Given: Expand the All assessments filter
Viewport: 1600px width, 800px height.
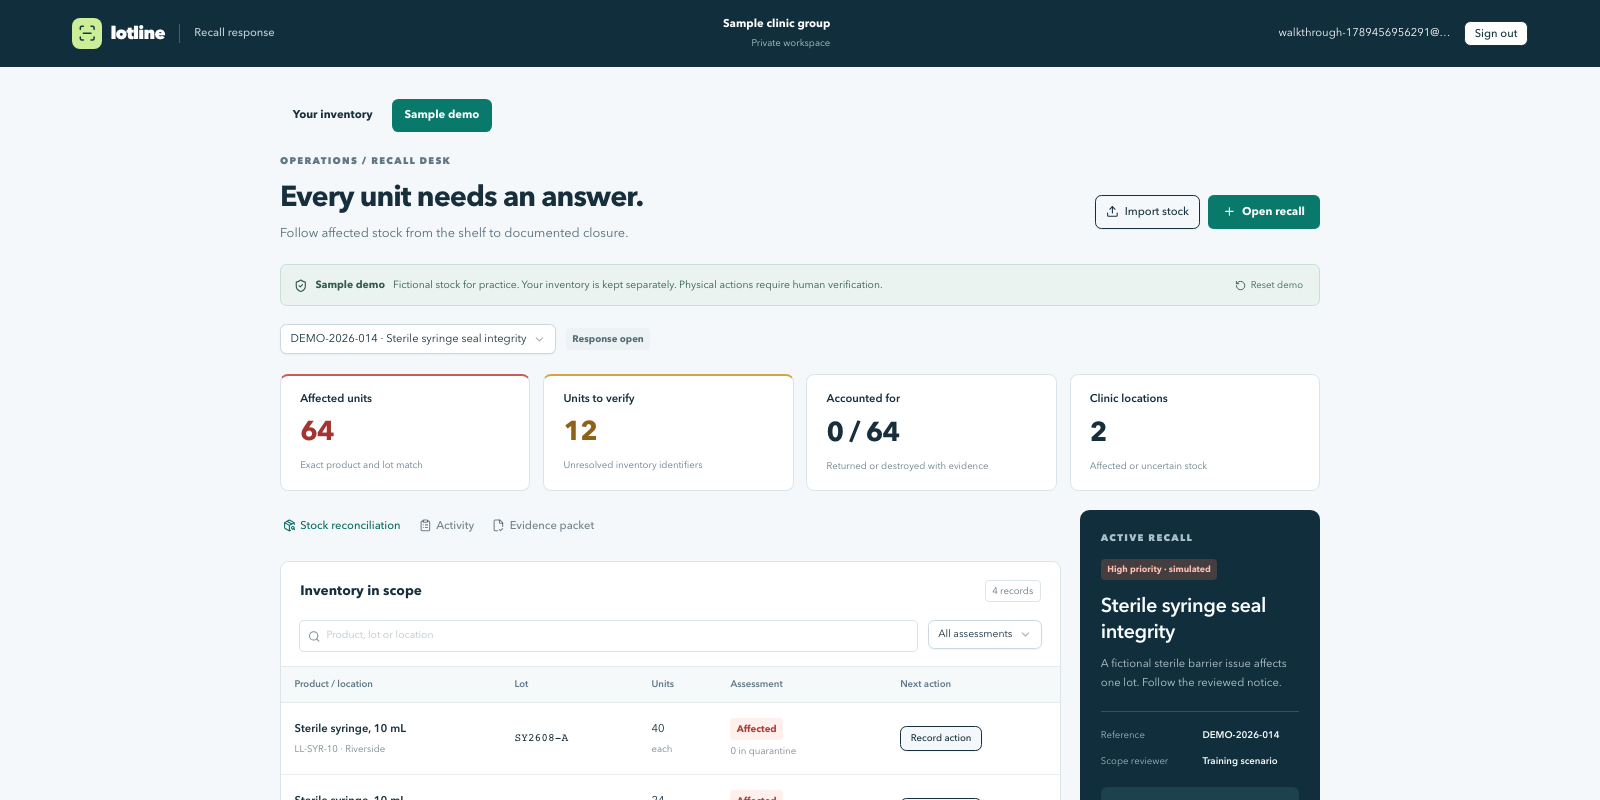Looking at the screenshot, I should [985, 634].
